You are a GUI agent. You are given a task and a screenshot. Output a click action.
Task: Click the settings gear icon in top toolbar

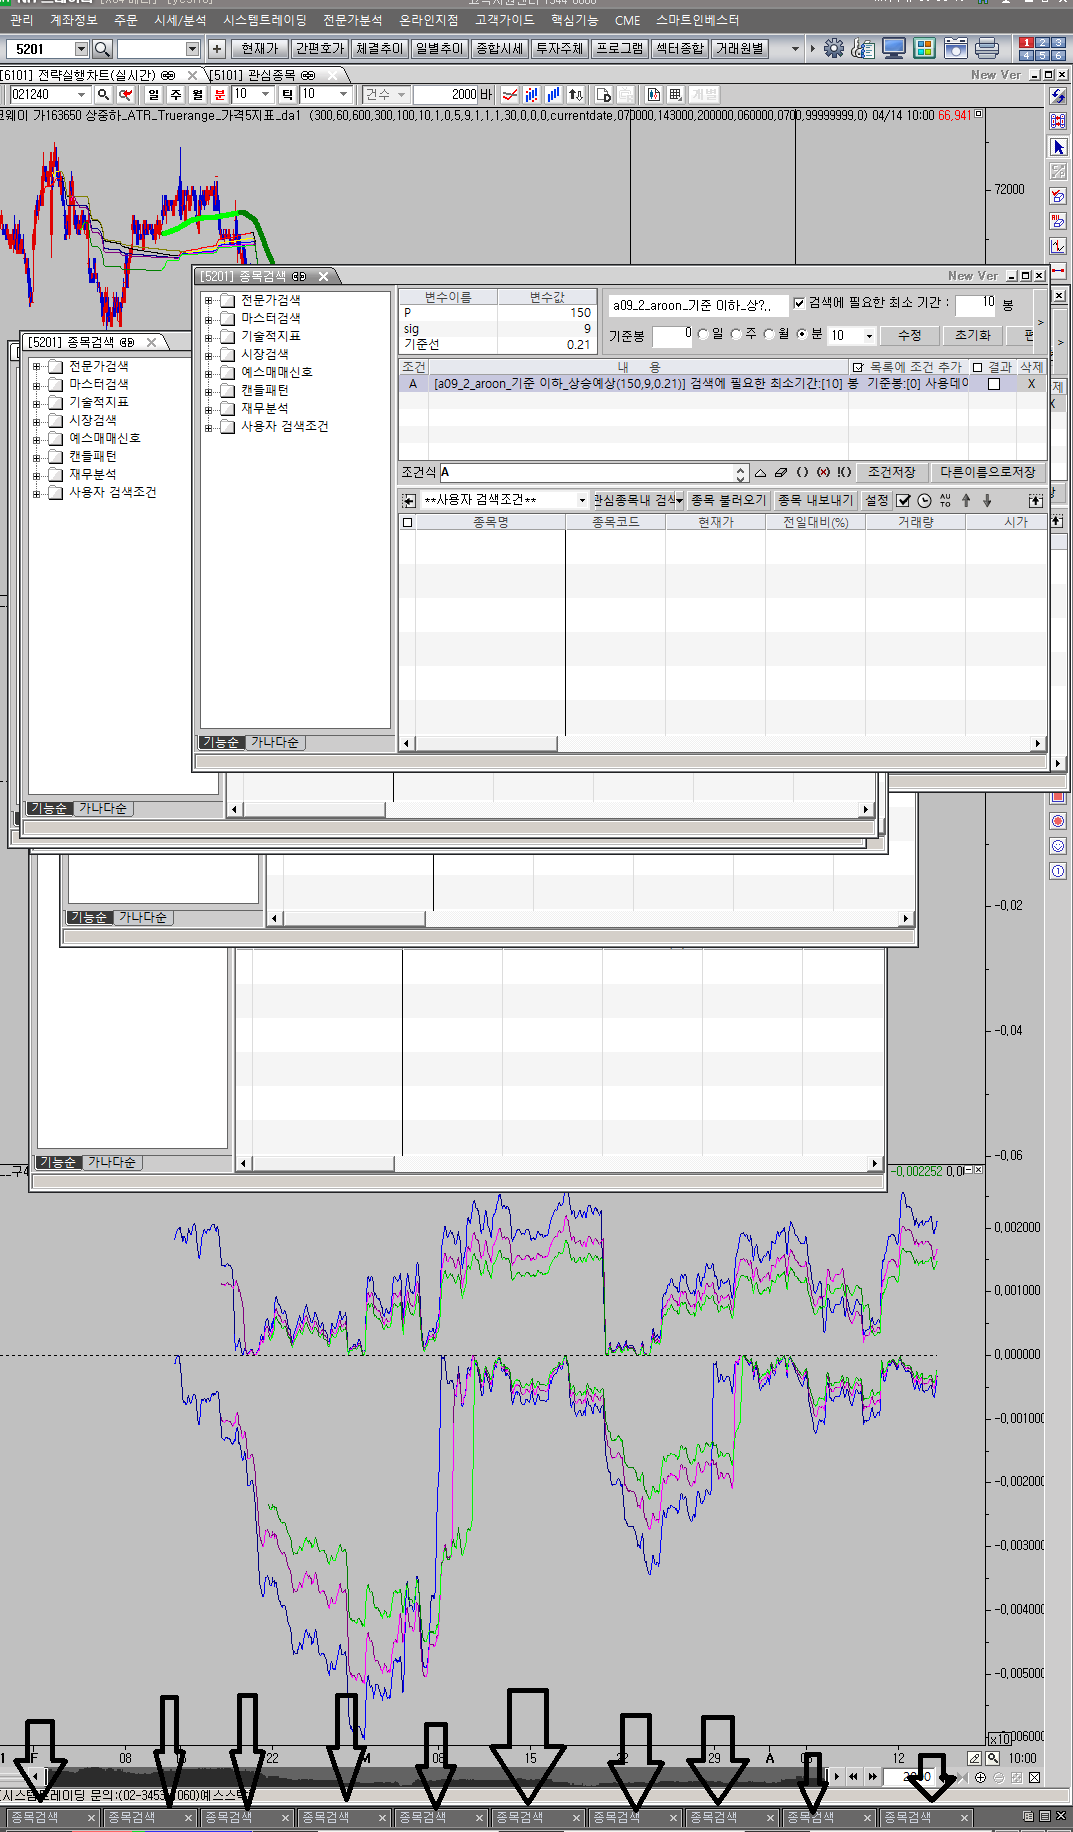click(x=833, y=48)
